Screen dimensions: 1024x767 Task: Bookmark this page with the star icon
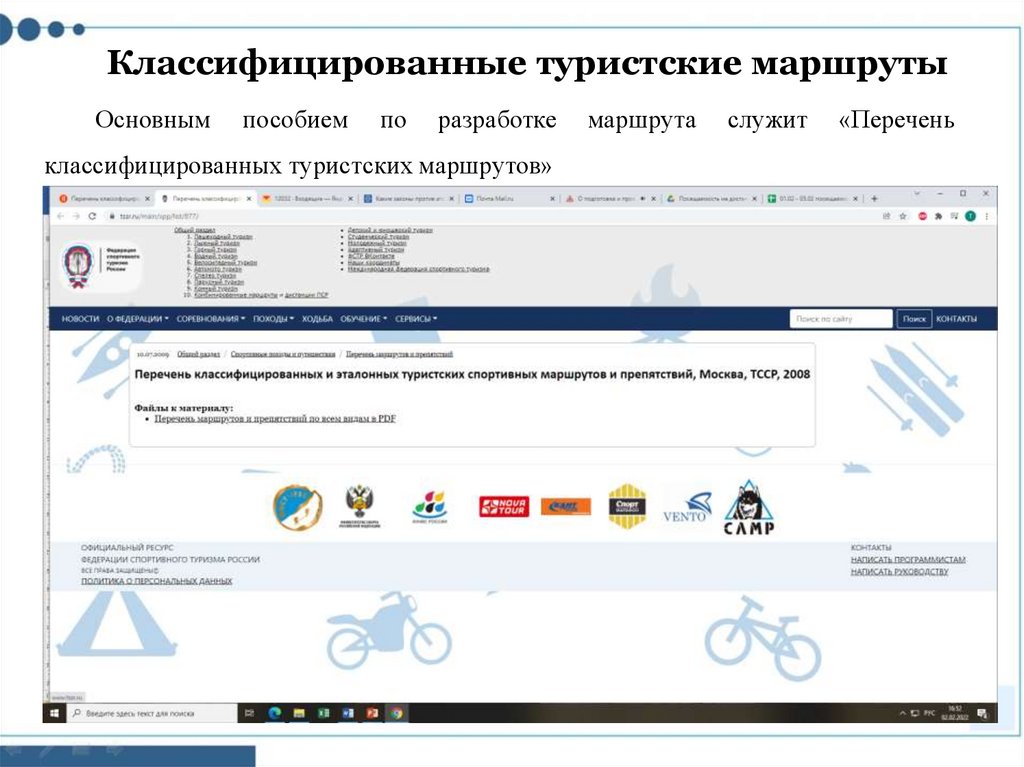[x=904, y=215]
